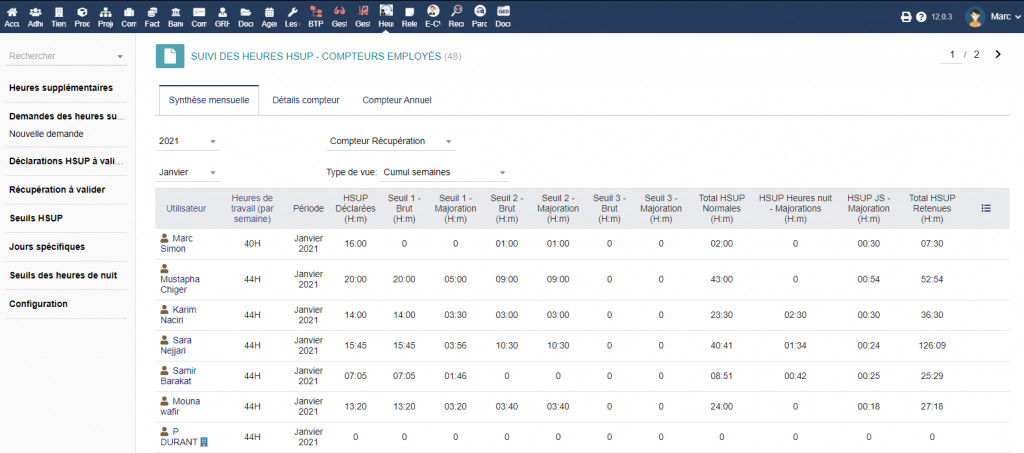Click the BTP module icon
The image size is (1024, 453).
[316, 16]
